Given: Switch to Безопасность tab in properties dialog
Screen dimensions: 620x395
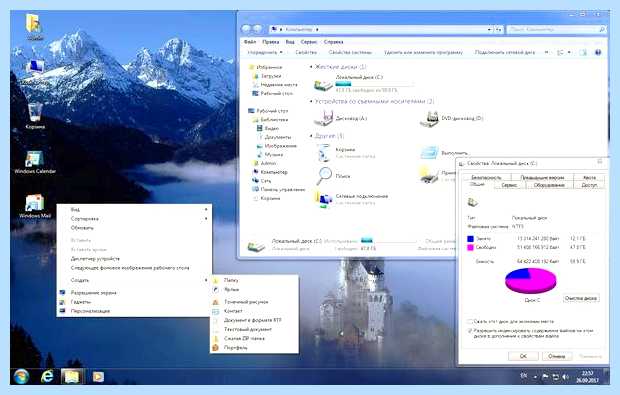Looking at the screenshot, I should 486,178.
